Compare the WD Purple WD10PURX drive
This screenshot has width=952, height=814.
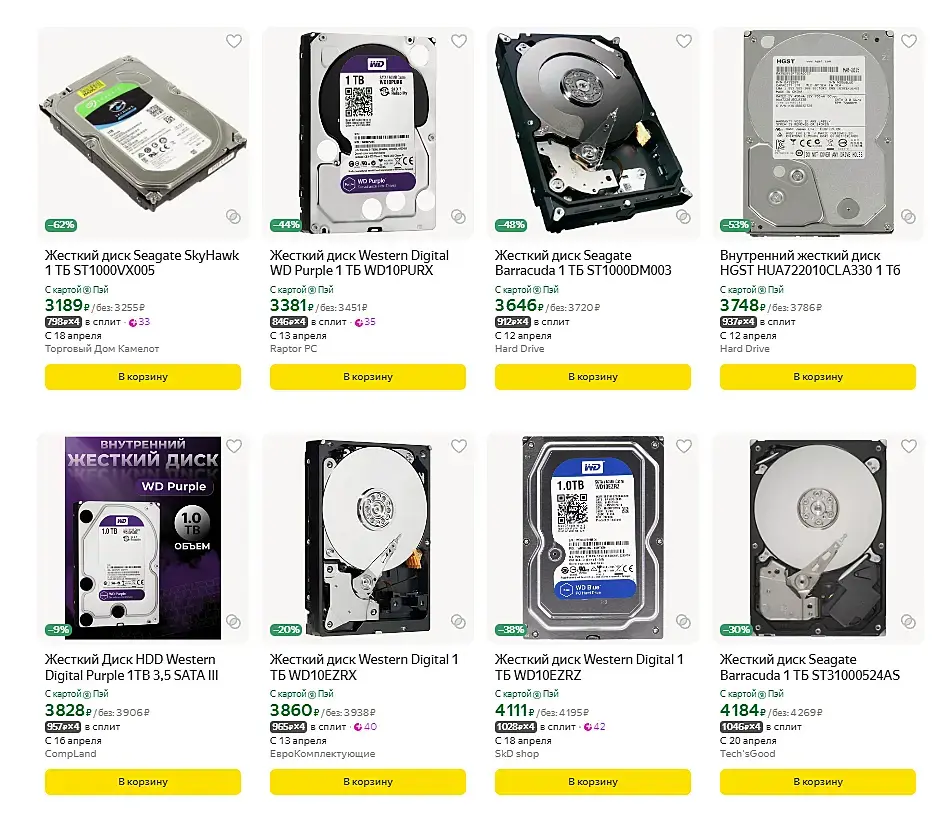(x=458, y=216)
